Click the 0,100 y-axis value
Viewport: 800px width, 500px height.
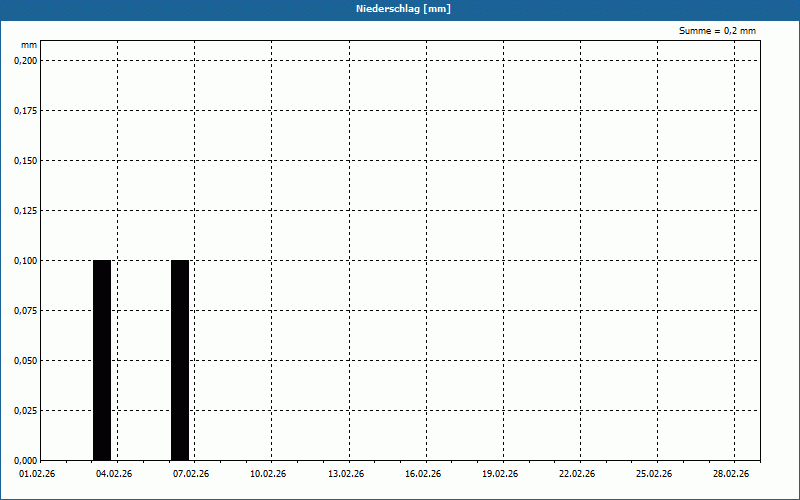(25, 261)
